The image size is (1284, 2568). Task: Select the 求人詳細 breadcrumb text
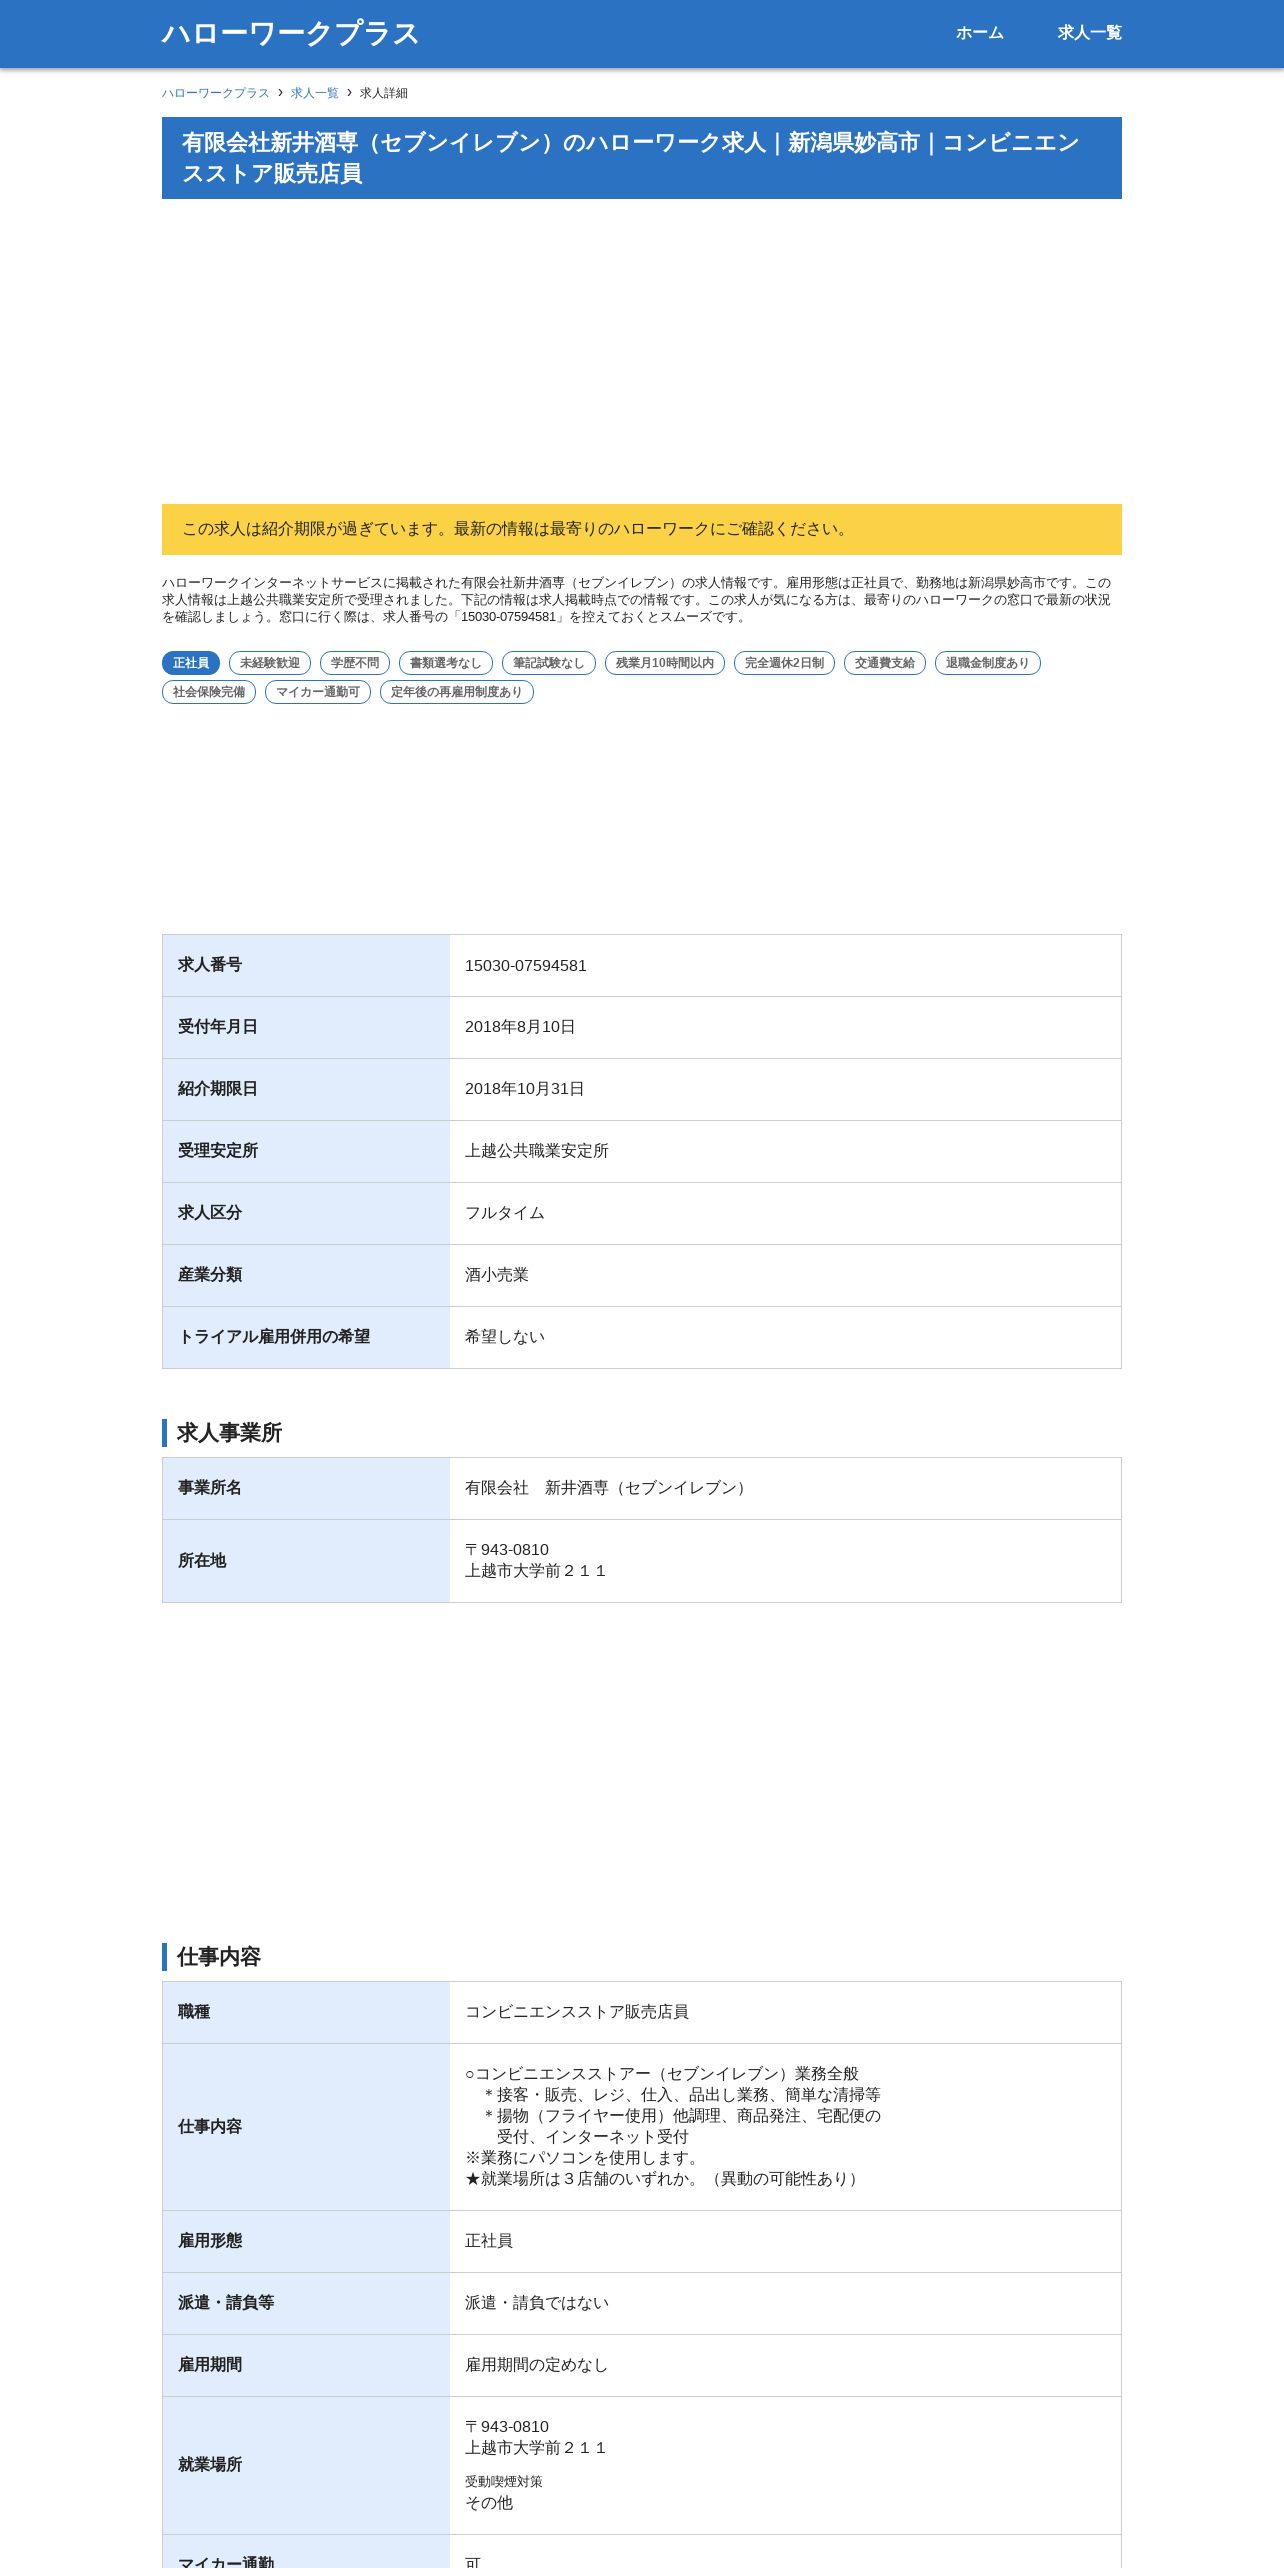pos(384,93)
